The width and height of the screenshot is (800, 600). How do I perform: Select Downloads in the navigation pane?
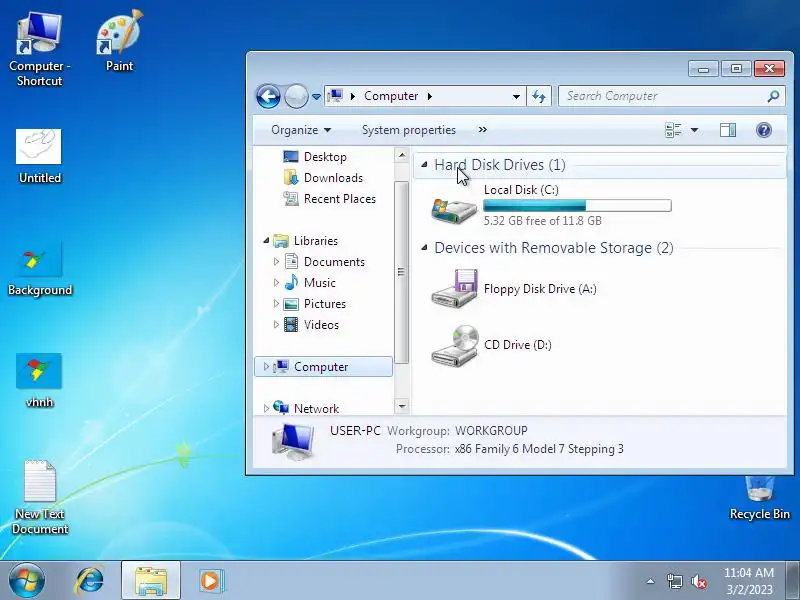coord(333,178)
